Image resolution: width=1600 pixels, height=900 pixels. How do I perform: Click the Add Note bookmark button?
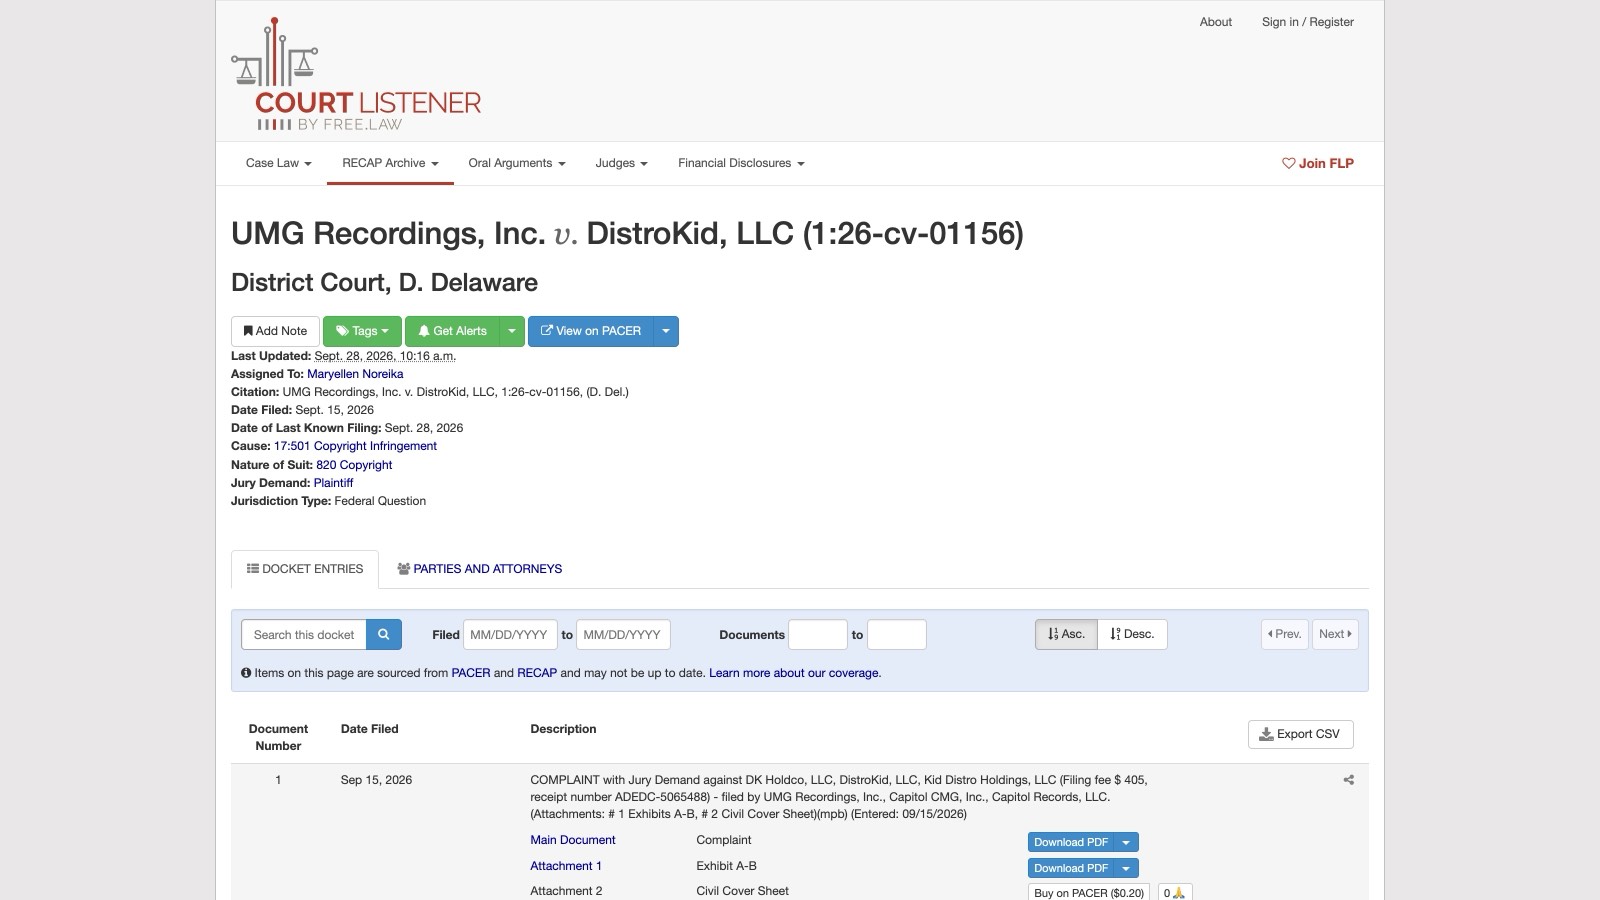tap(275, 331)
